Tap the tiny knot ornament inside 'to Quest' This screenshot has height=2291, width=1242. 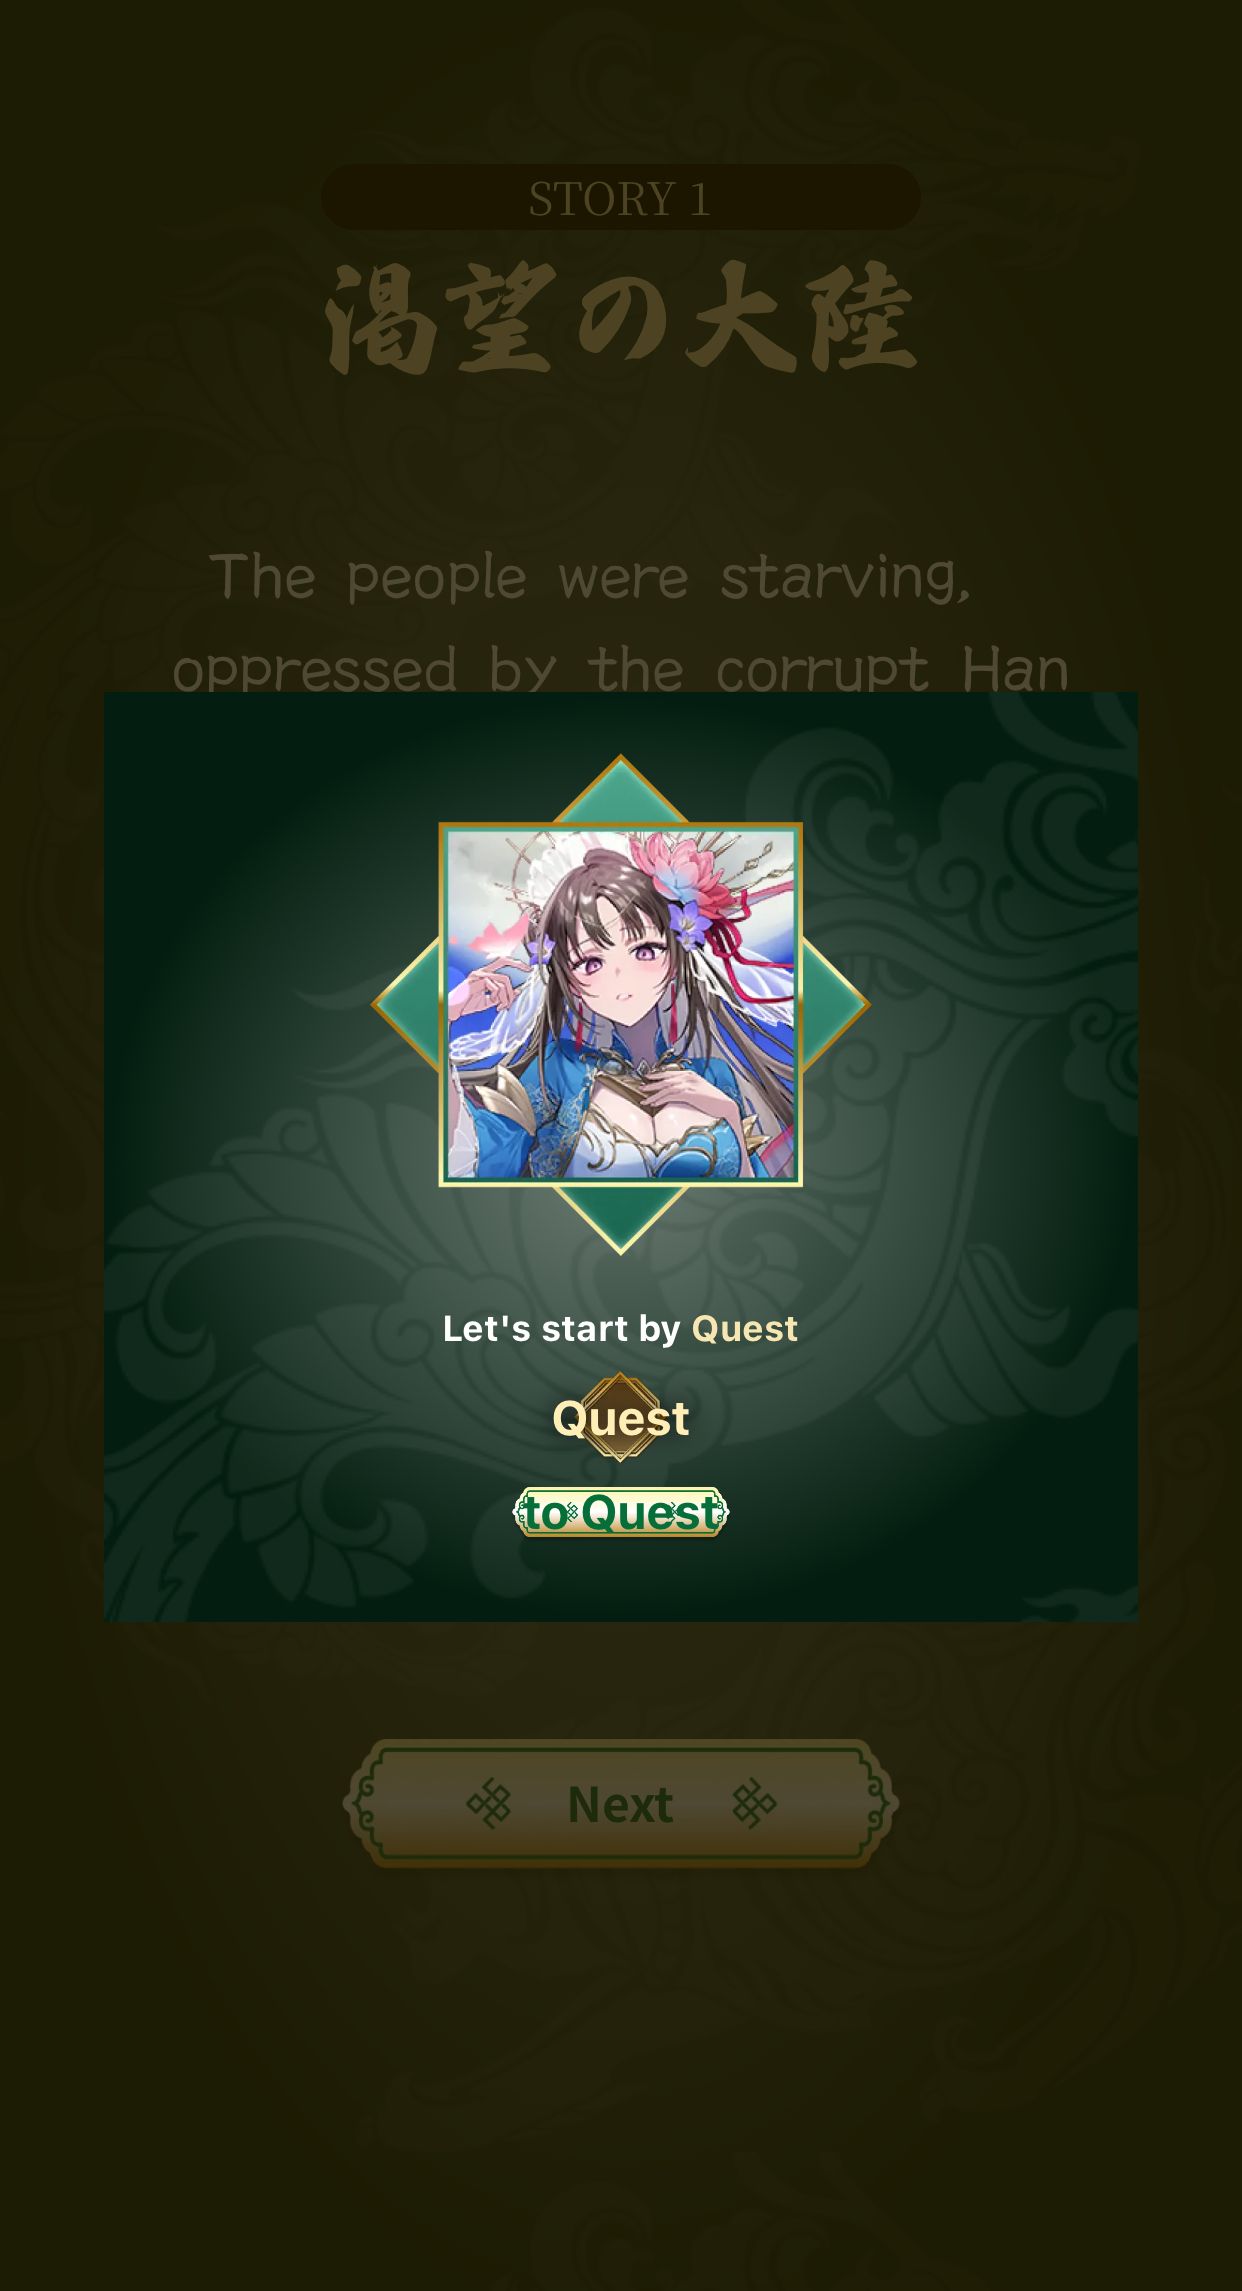click(573, 1513)
